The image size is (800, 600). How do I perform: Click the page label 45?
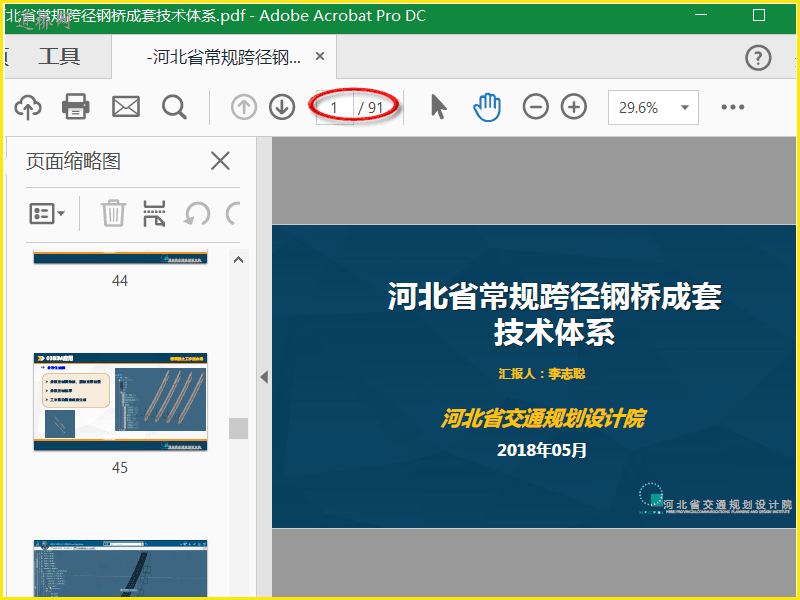[x=120, y=468]
